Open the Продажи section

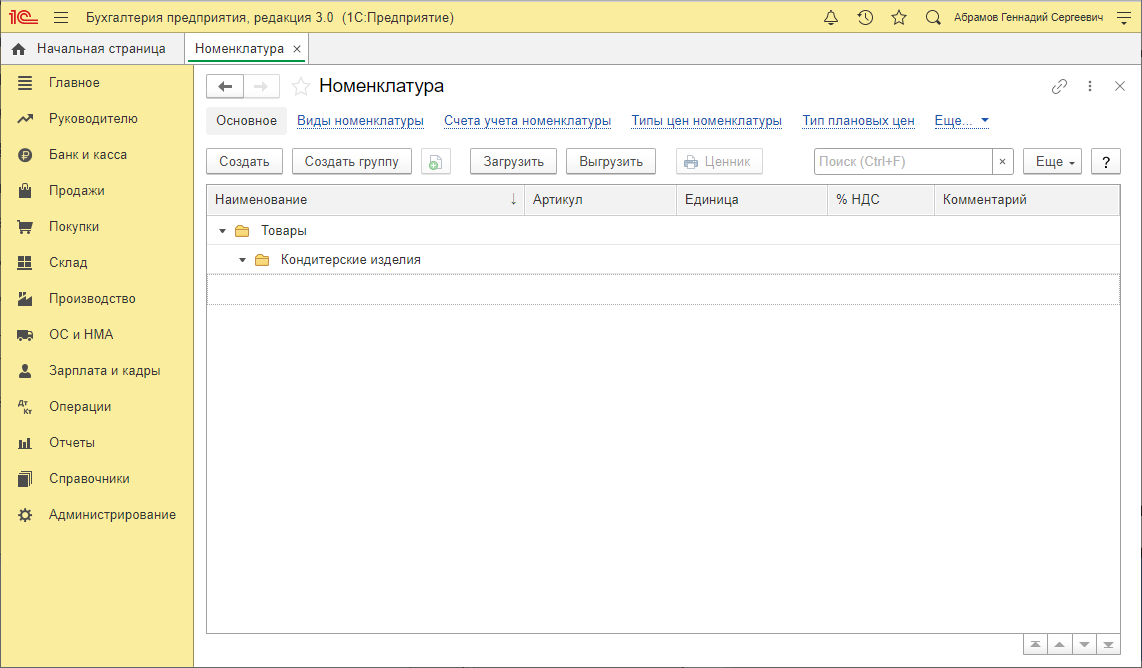(x=77, y=191)
